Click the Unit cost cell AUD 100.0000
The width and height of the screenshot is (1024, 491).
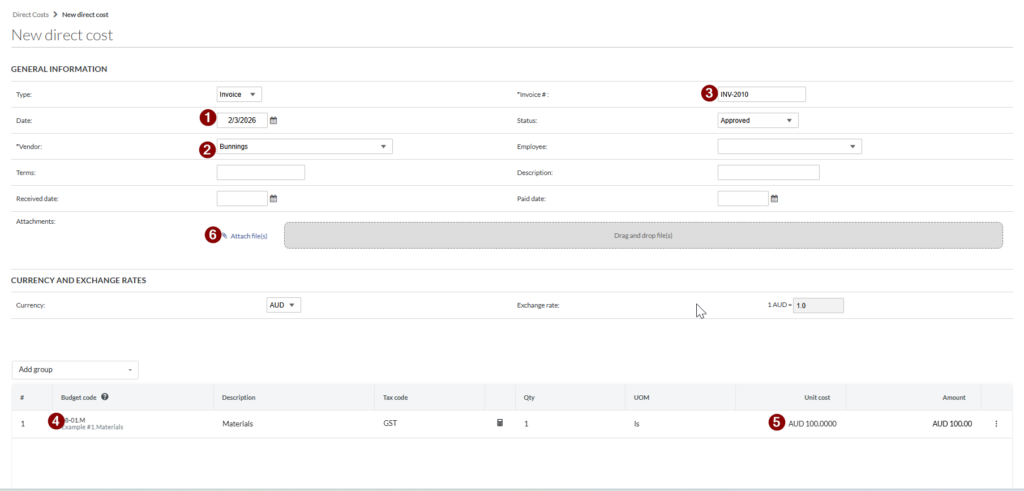(x=811, y=424)
